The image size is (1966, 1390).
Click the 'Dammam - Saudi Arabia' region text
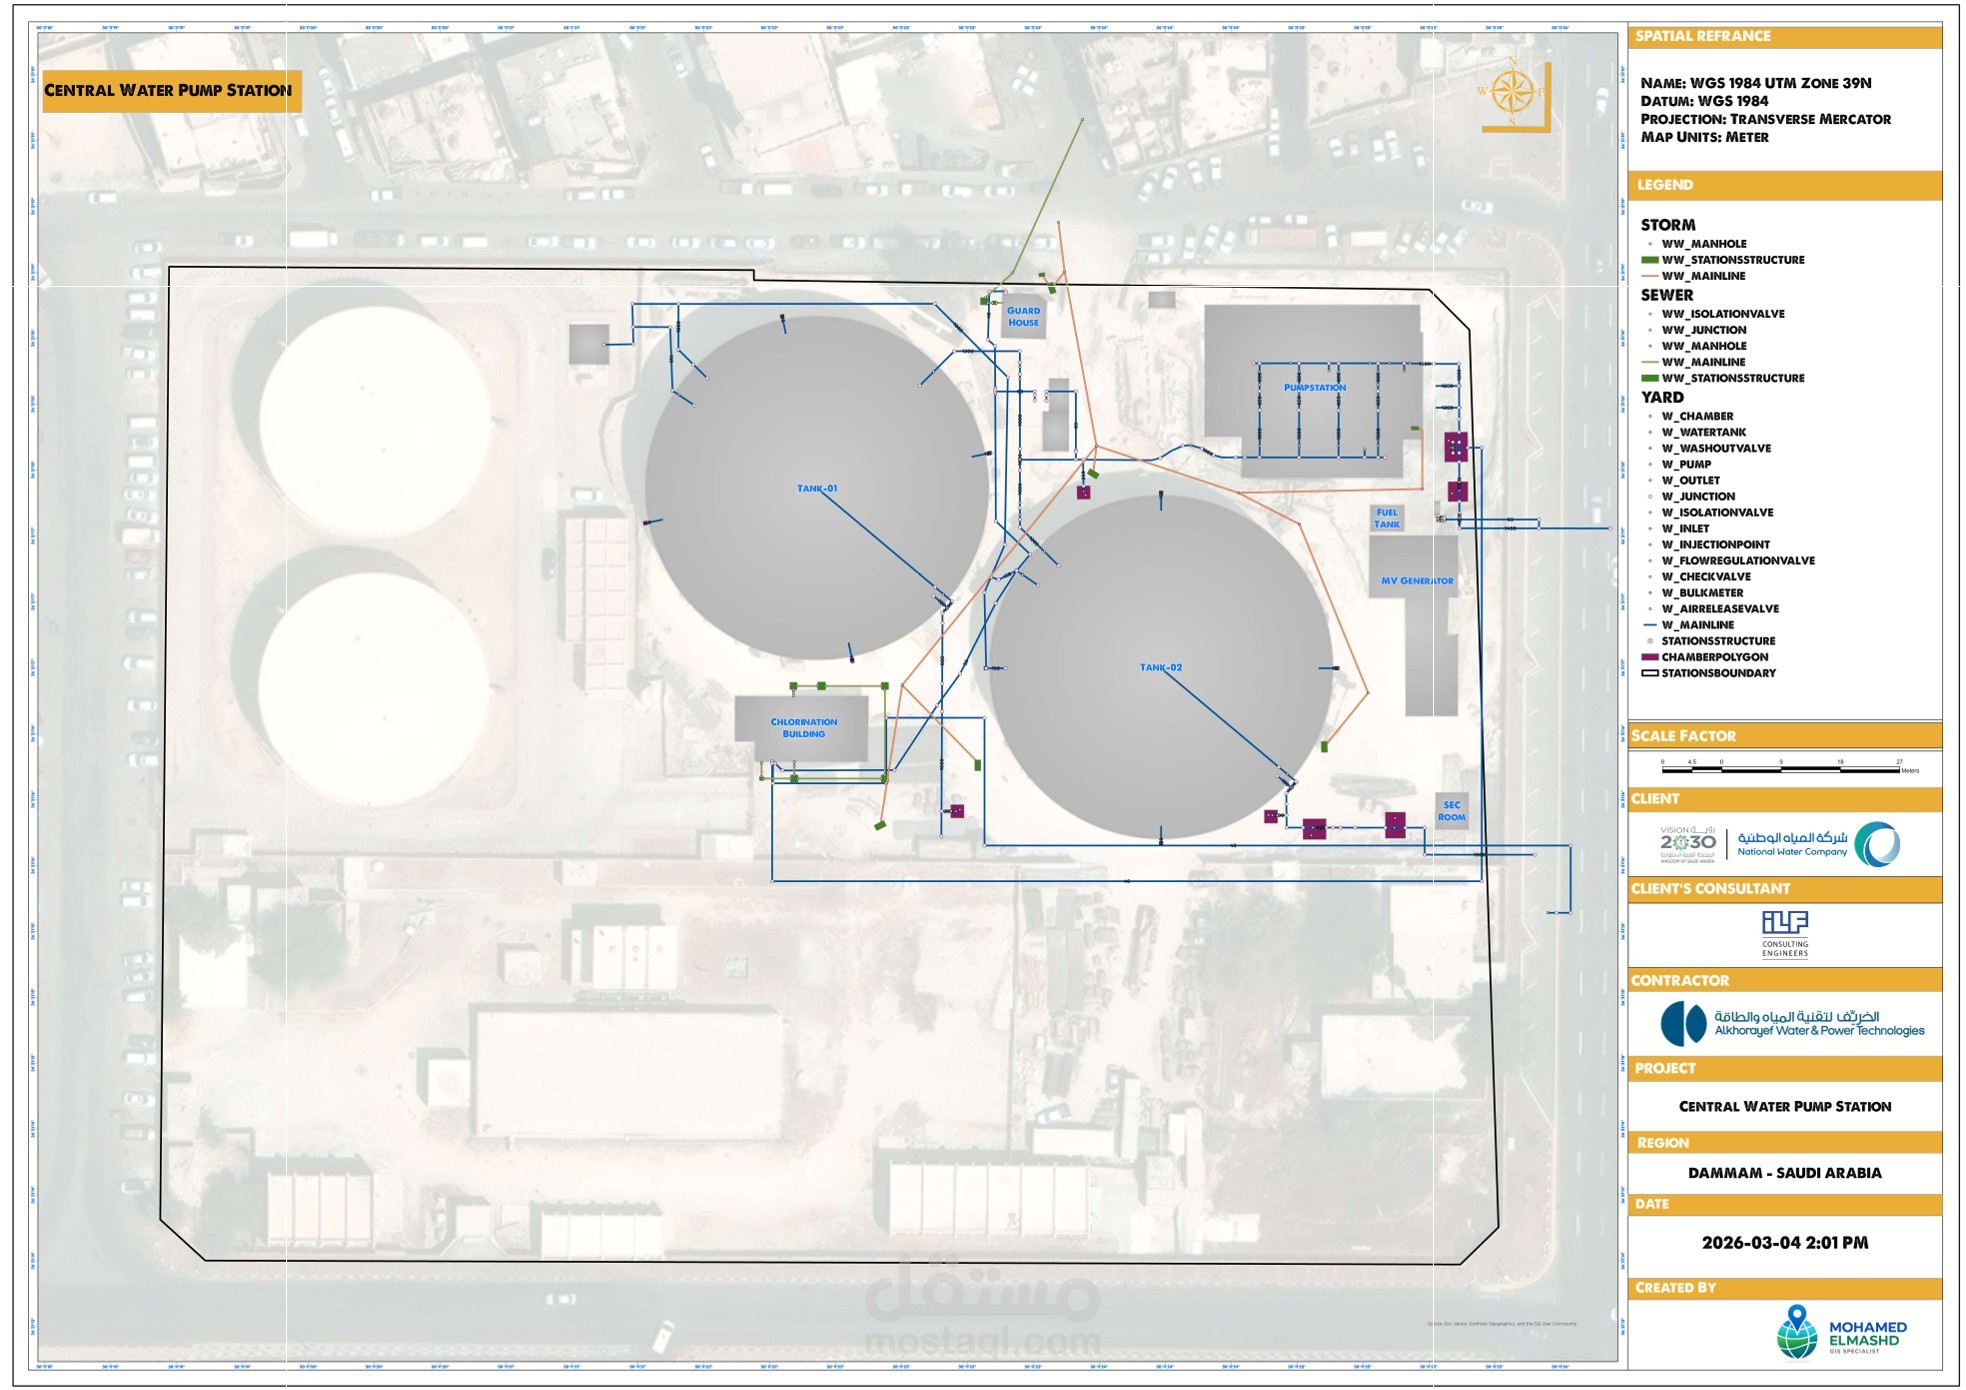[x=1785, y=1173]
